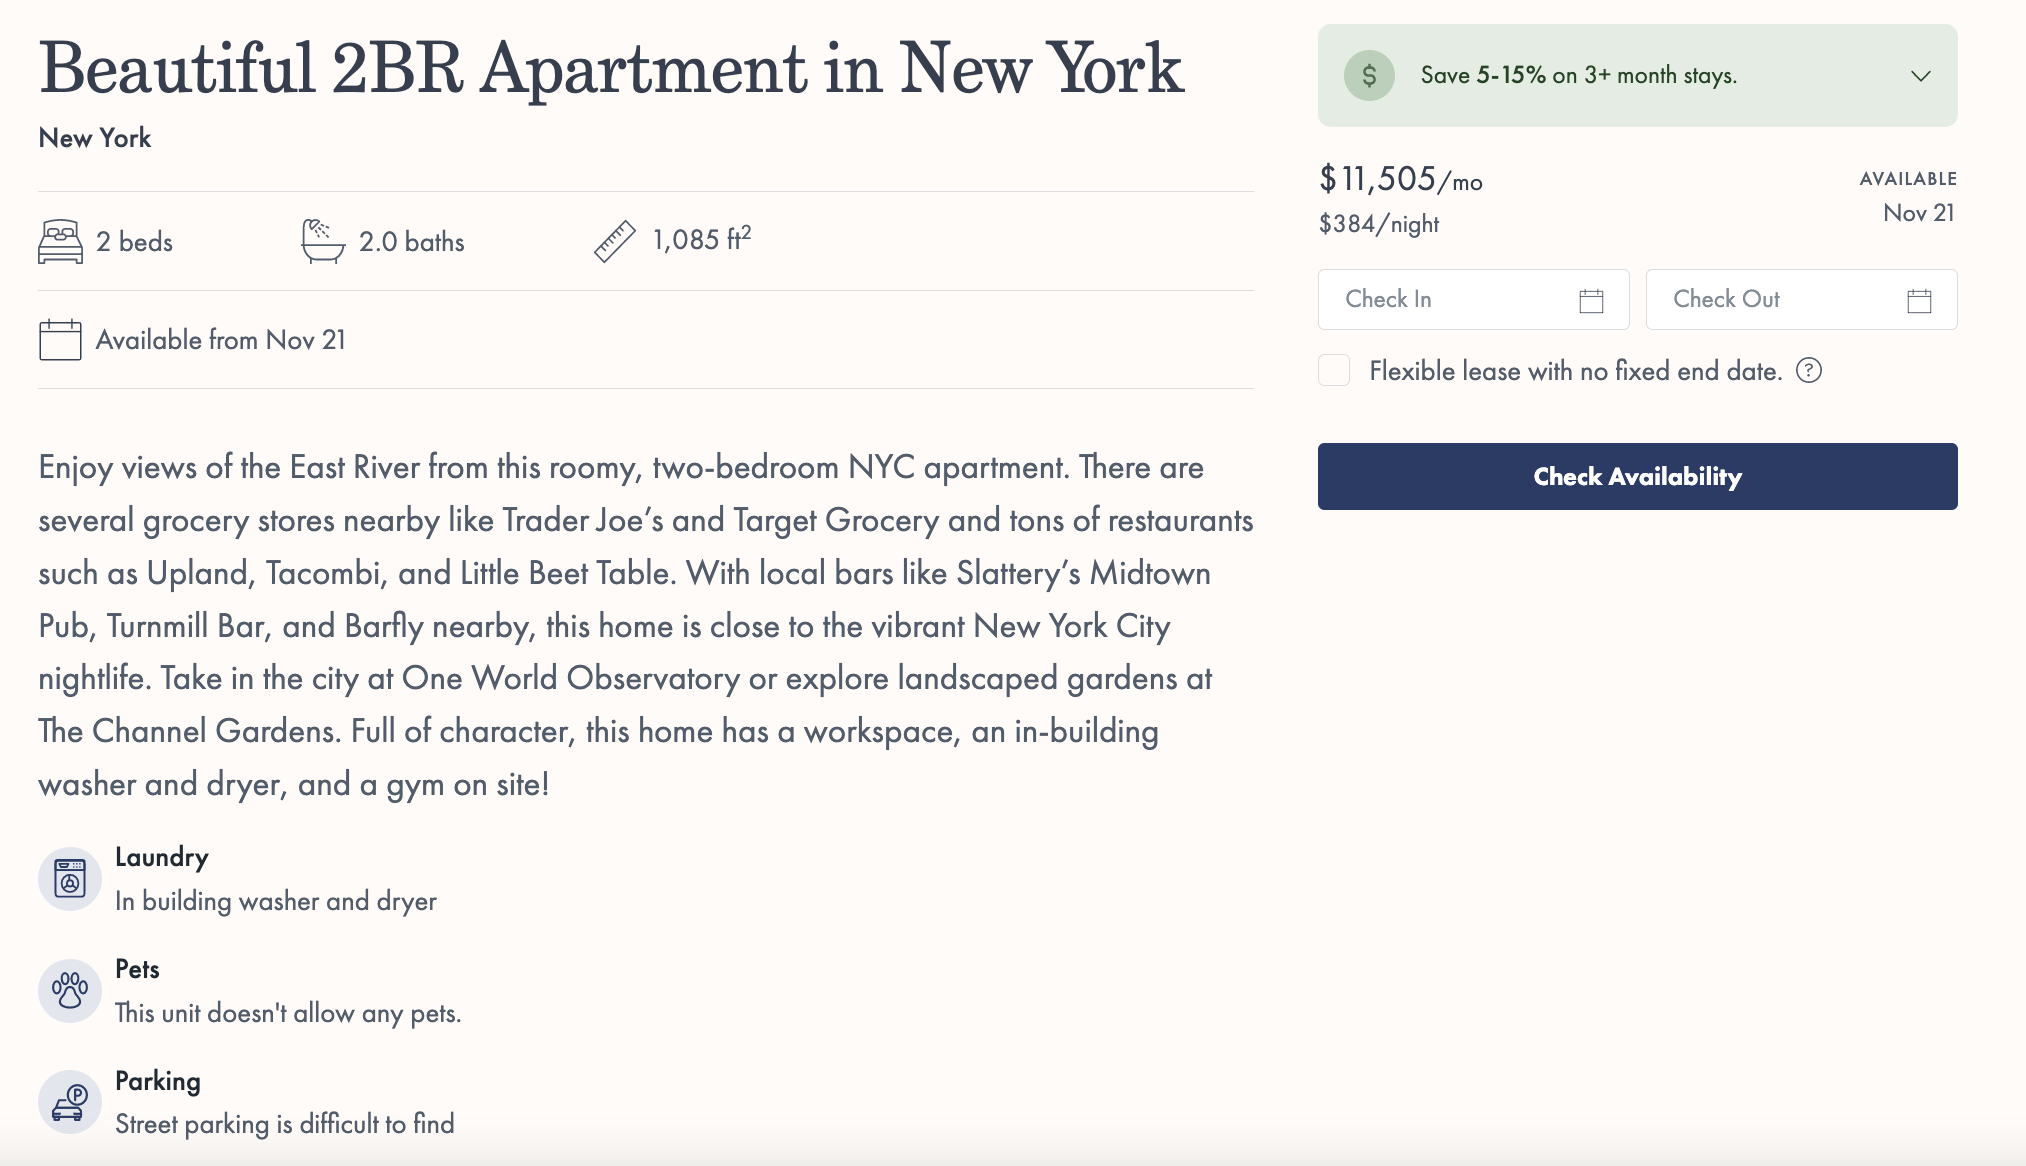Click the bed icon next to 2 beds
Image resolution: width=2026 pixels, height=1166 pixels.
point(60,242)
